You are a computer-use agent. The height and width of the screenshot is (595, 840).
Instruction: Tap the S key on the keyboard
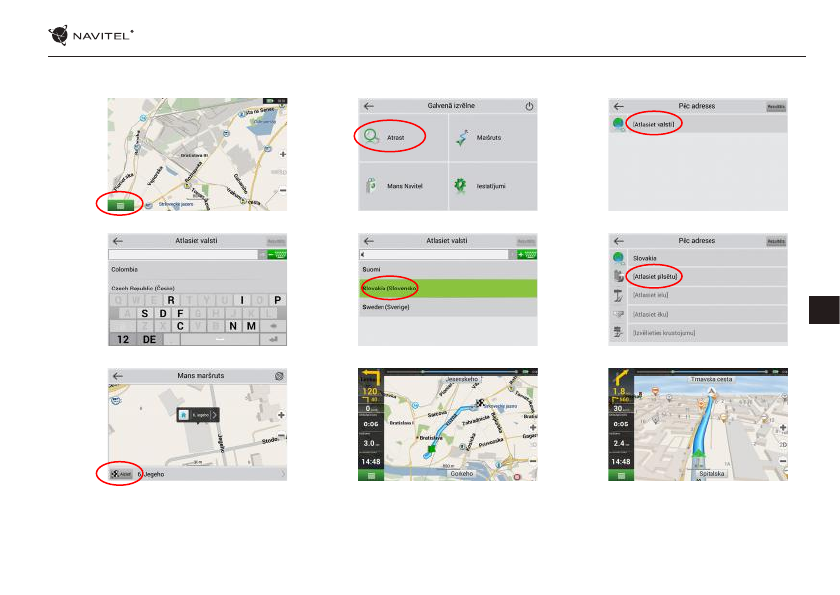(x=145, y=313)
